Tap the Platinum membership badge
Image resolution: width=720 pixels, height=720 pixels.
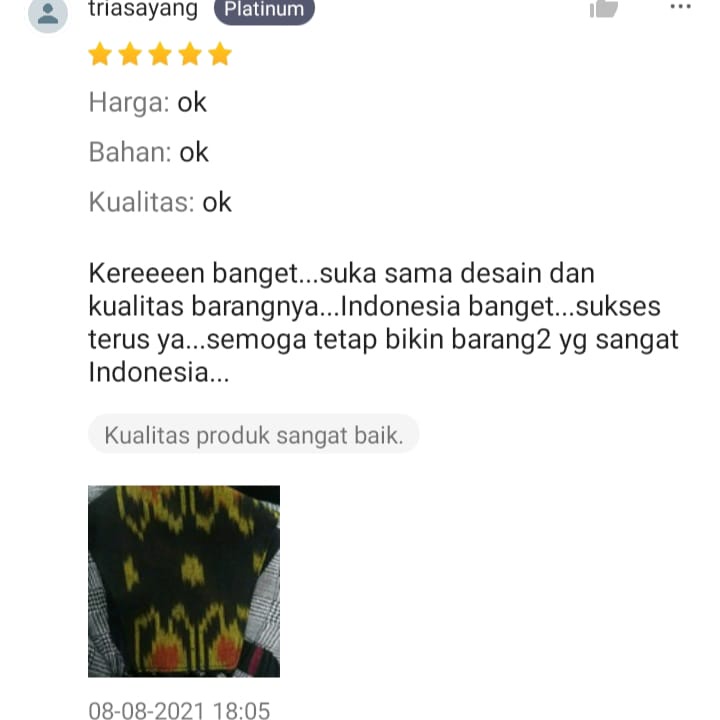pyautogui.click(x=264, y=10)
